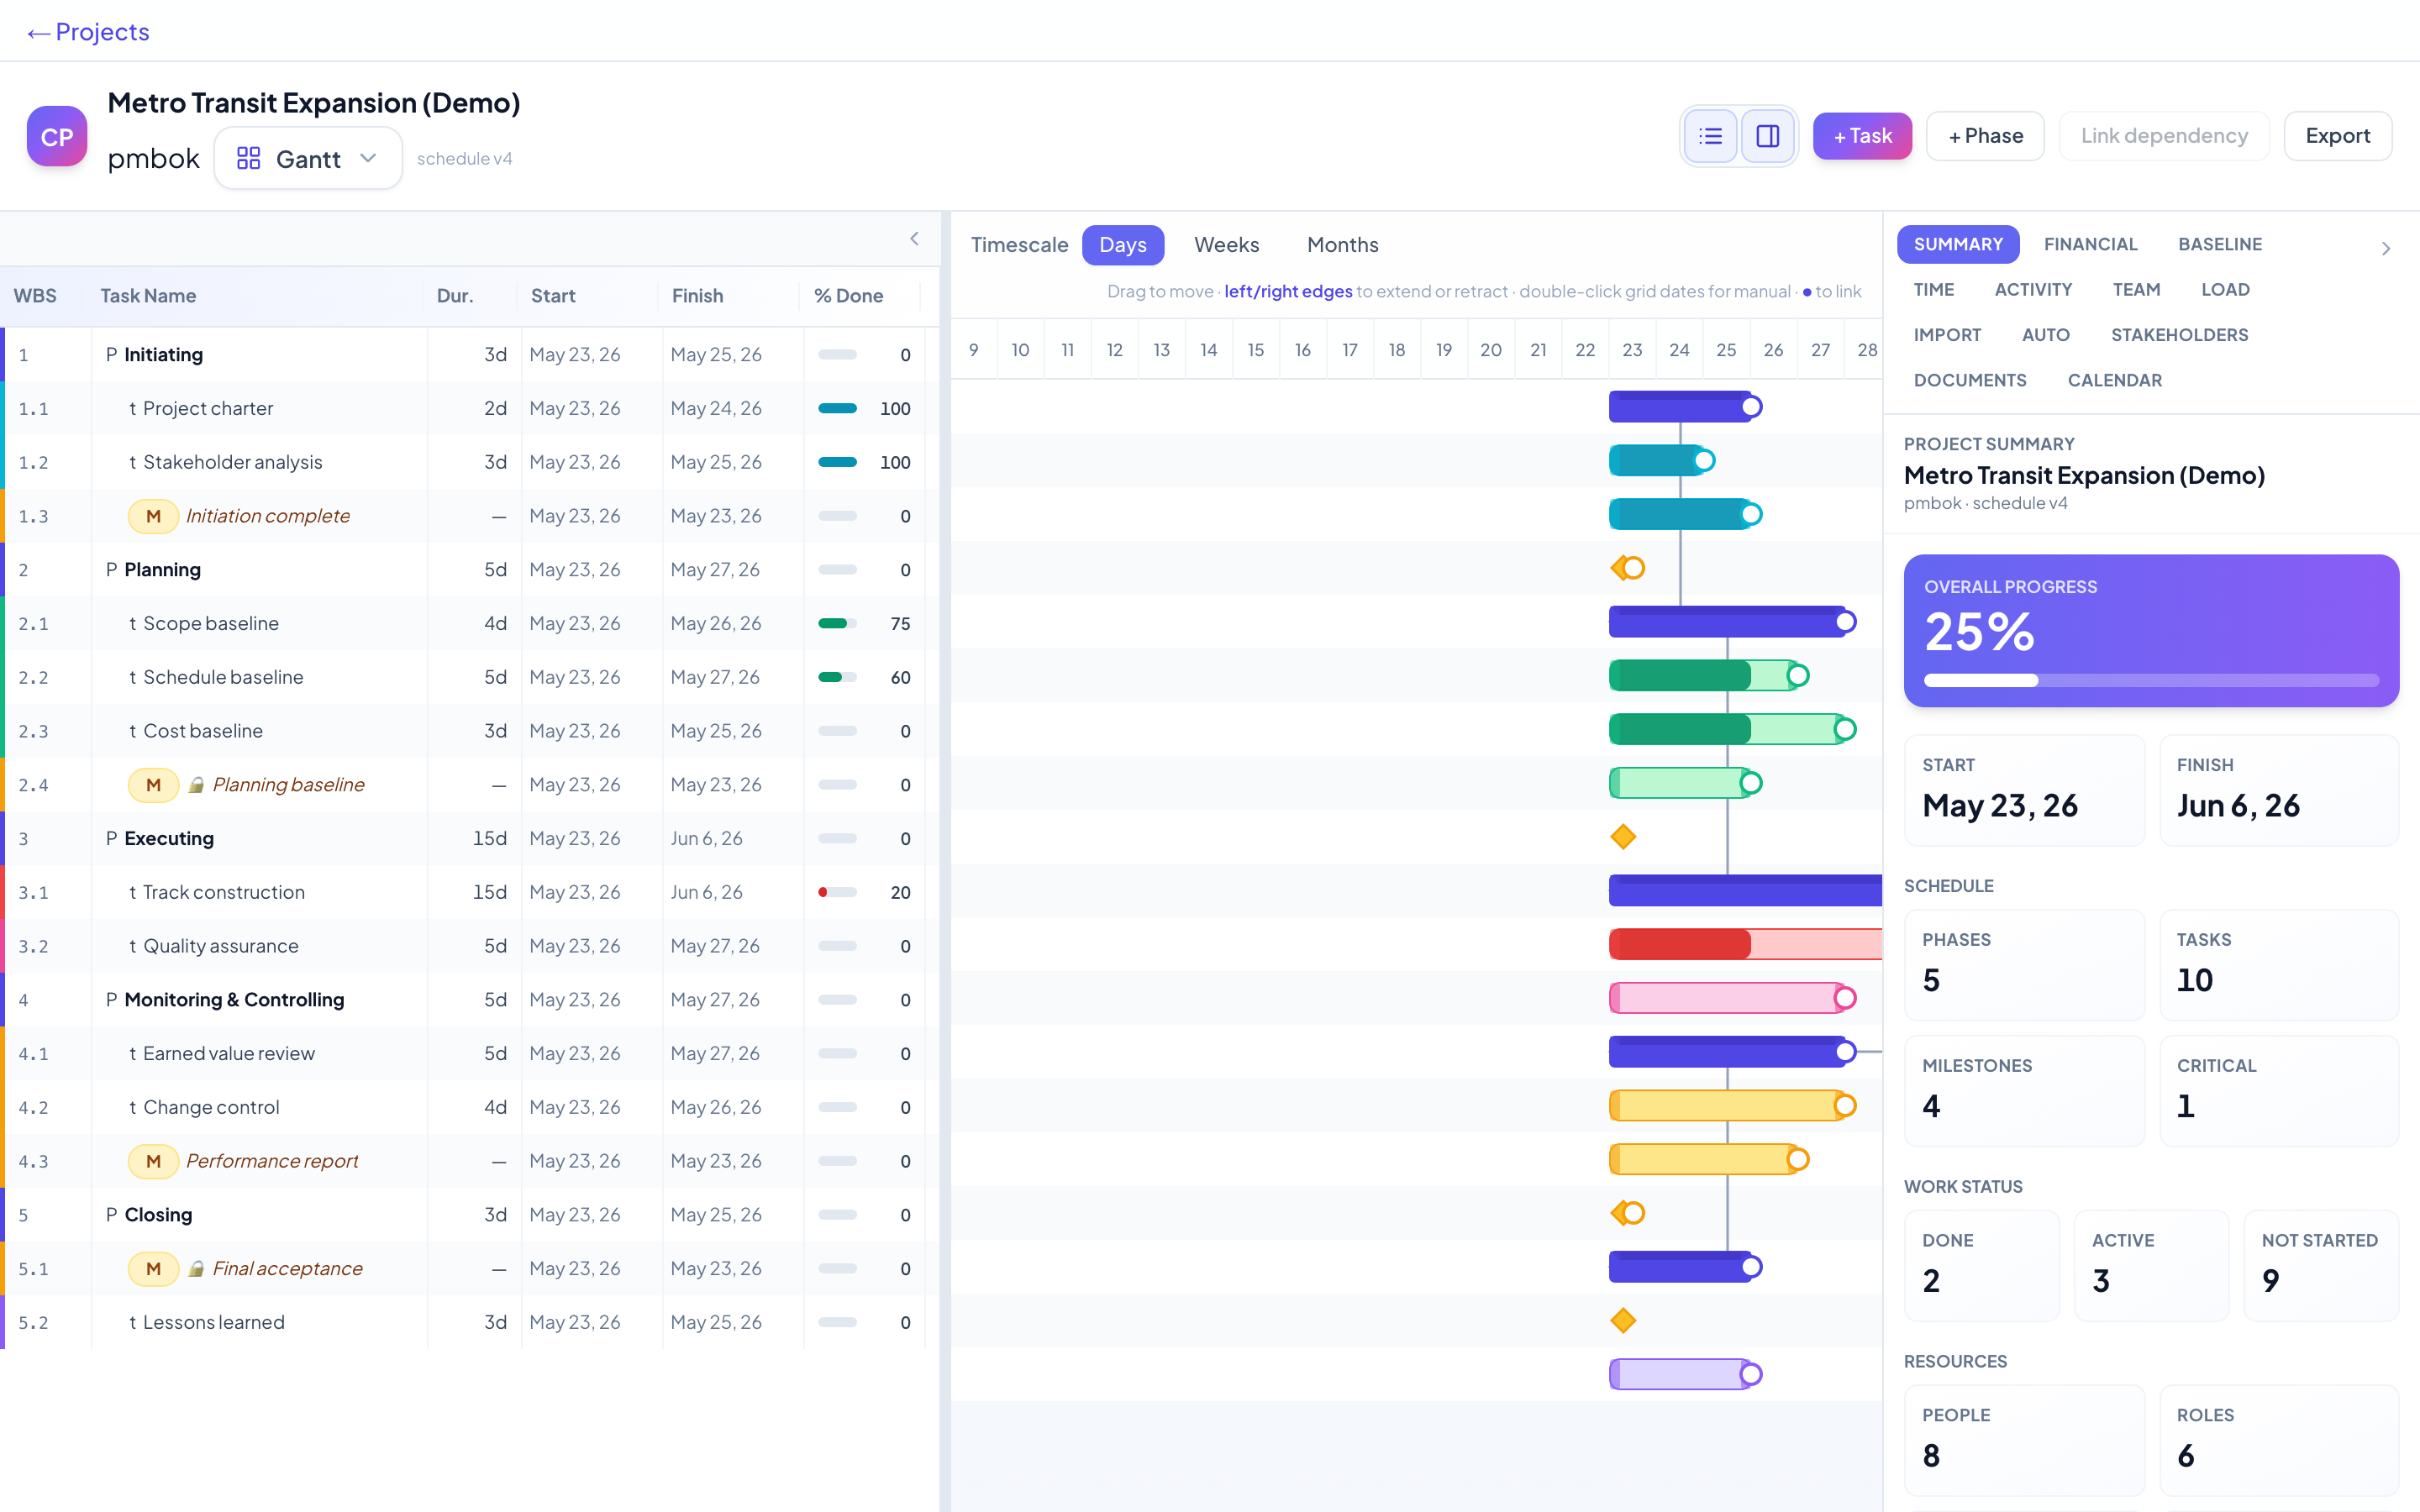
Task: Open the DOCUMENTS tab
Action: [1969, 380]
